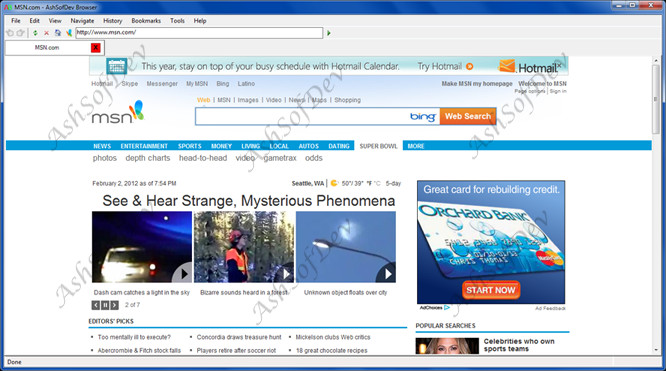This screenshot has width=666, height=371.
Task: Play the bizarre forest sounds video
Action: pos(244,247)
